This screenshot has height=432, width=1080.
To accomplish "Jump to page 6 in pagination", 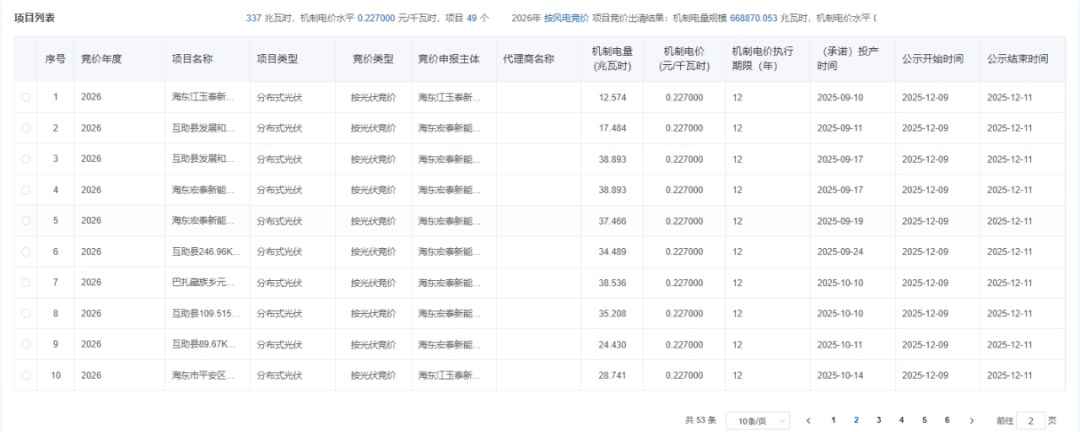I will (x=945, y=421).
